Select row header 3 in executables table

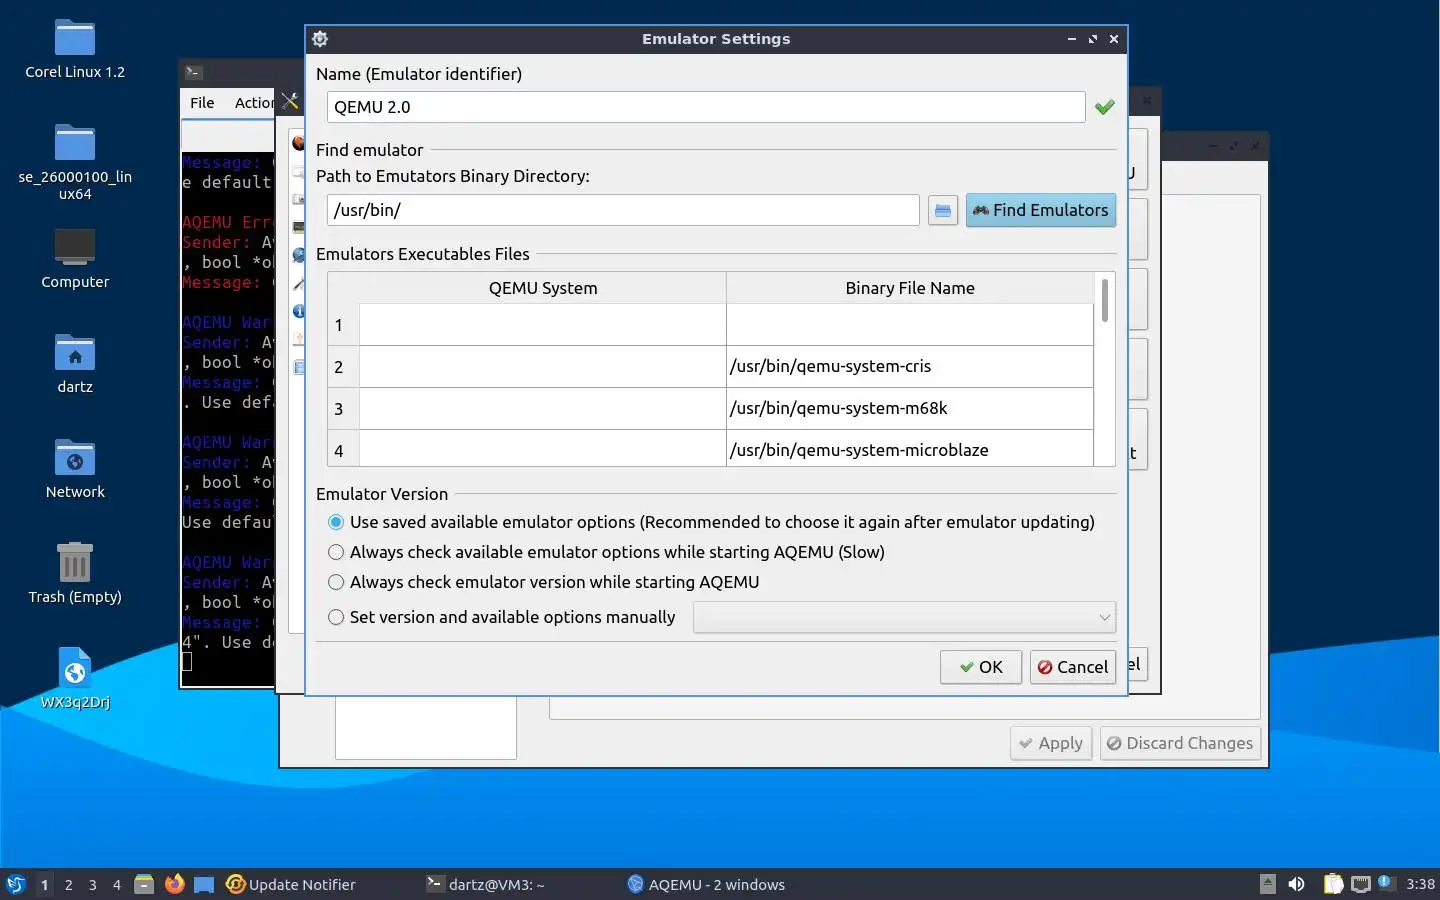point(343,409)
